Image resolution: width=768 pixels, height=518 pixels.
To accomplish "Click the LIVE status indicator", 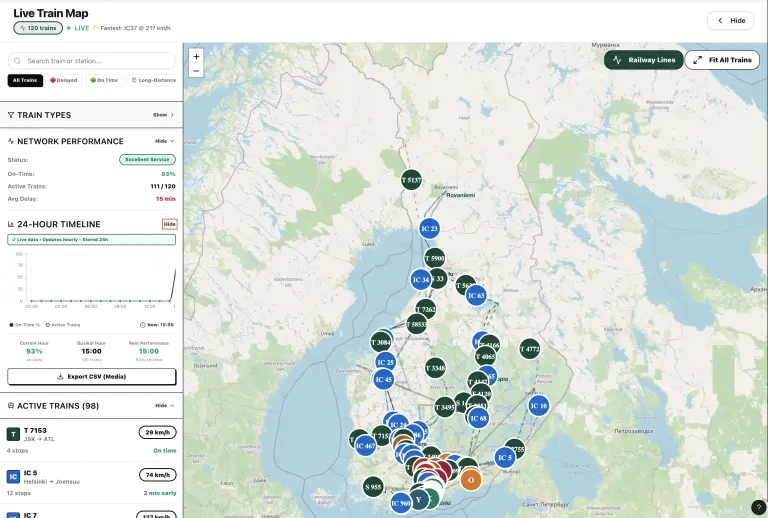I will [x=78, y=28].
